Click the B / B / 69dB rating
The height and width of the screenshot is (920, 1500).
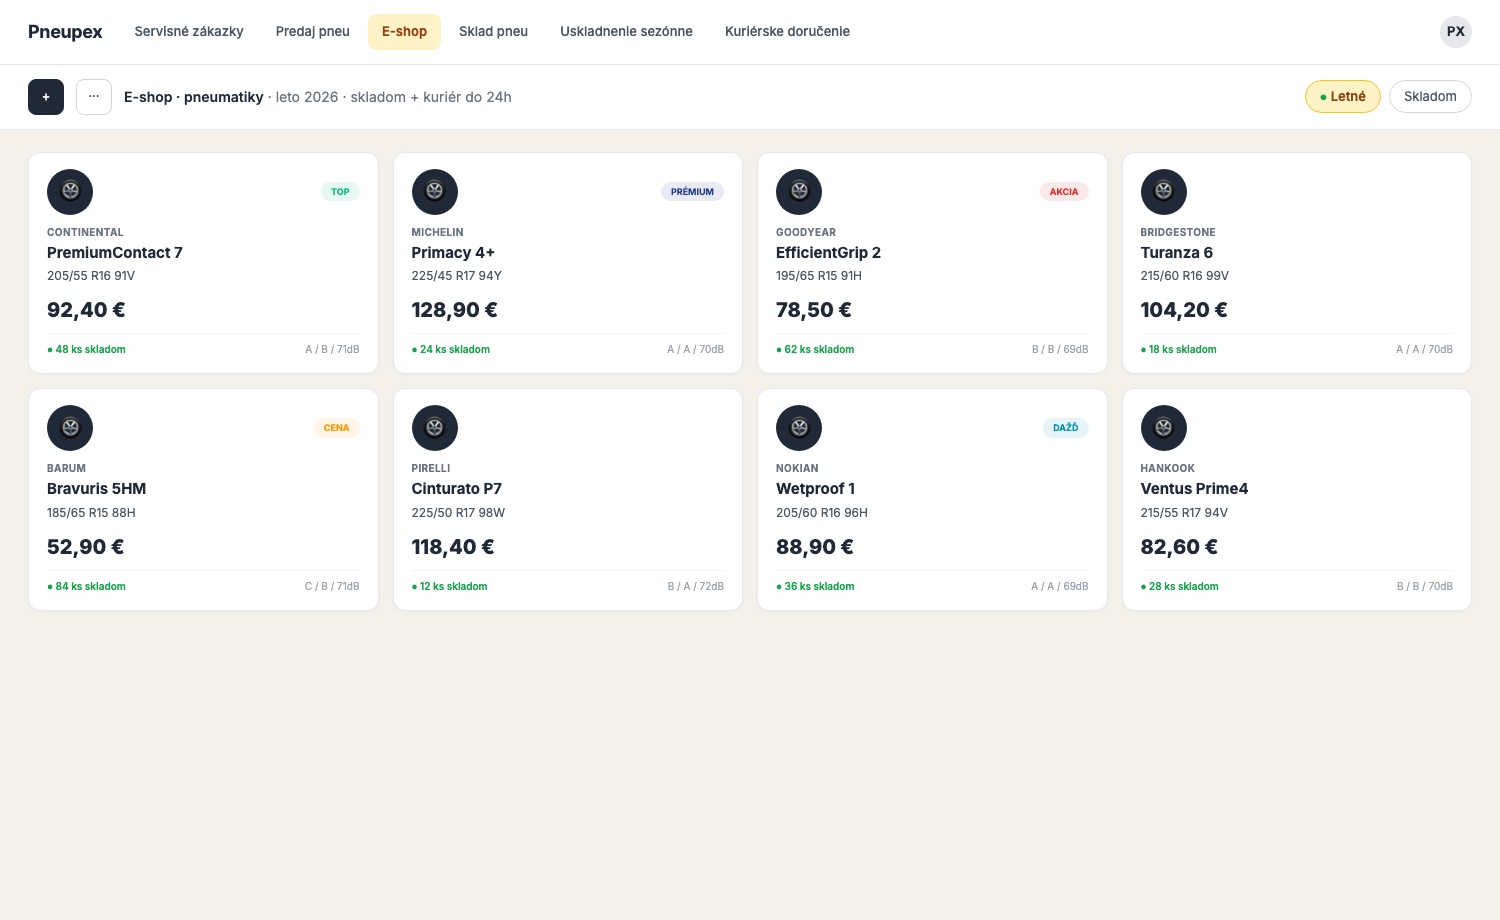(1060, 350)
